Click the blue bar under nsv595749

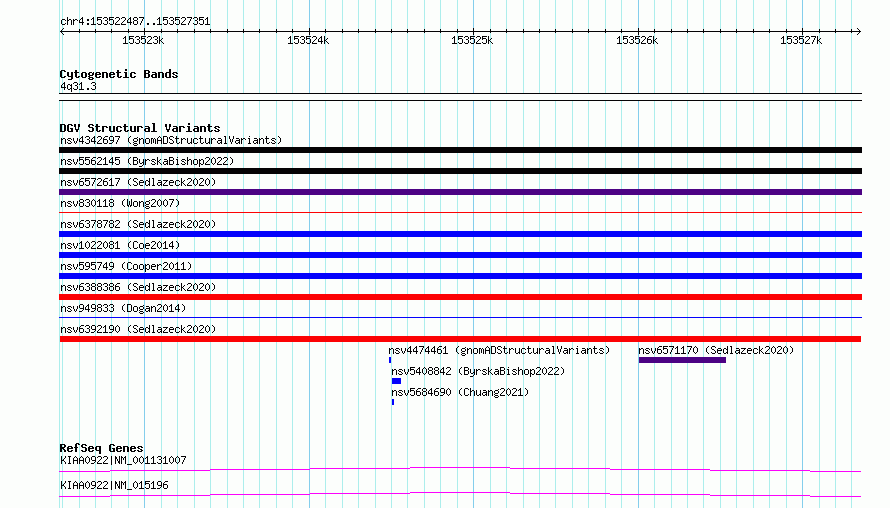pos(460,276)
